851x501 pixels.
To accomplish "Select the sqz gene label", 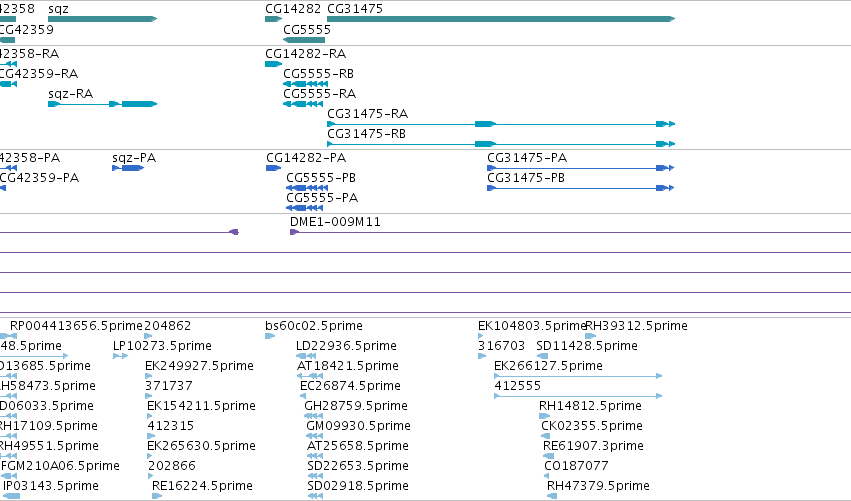I will pyautogui.click(x=59, y=9).
